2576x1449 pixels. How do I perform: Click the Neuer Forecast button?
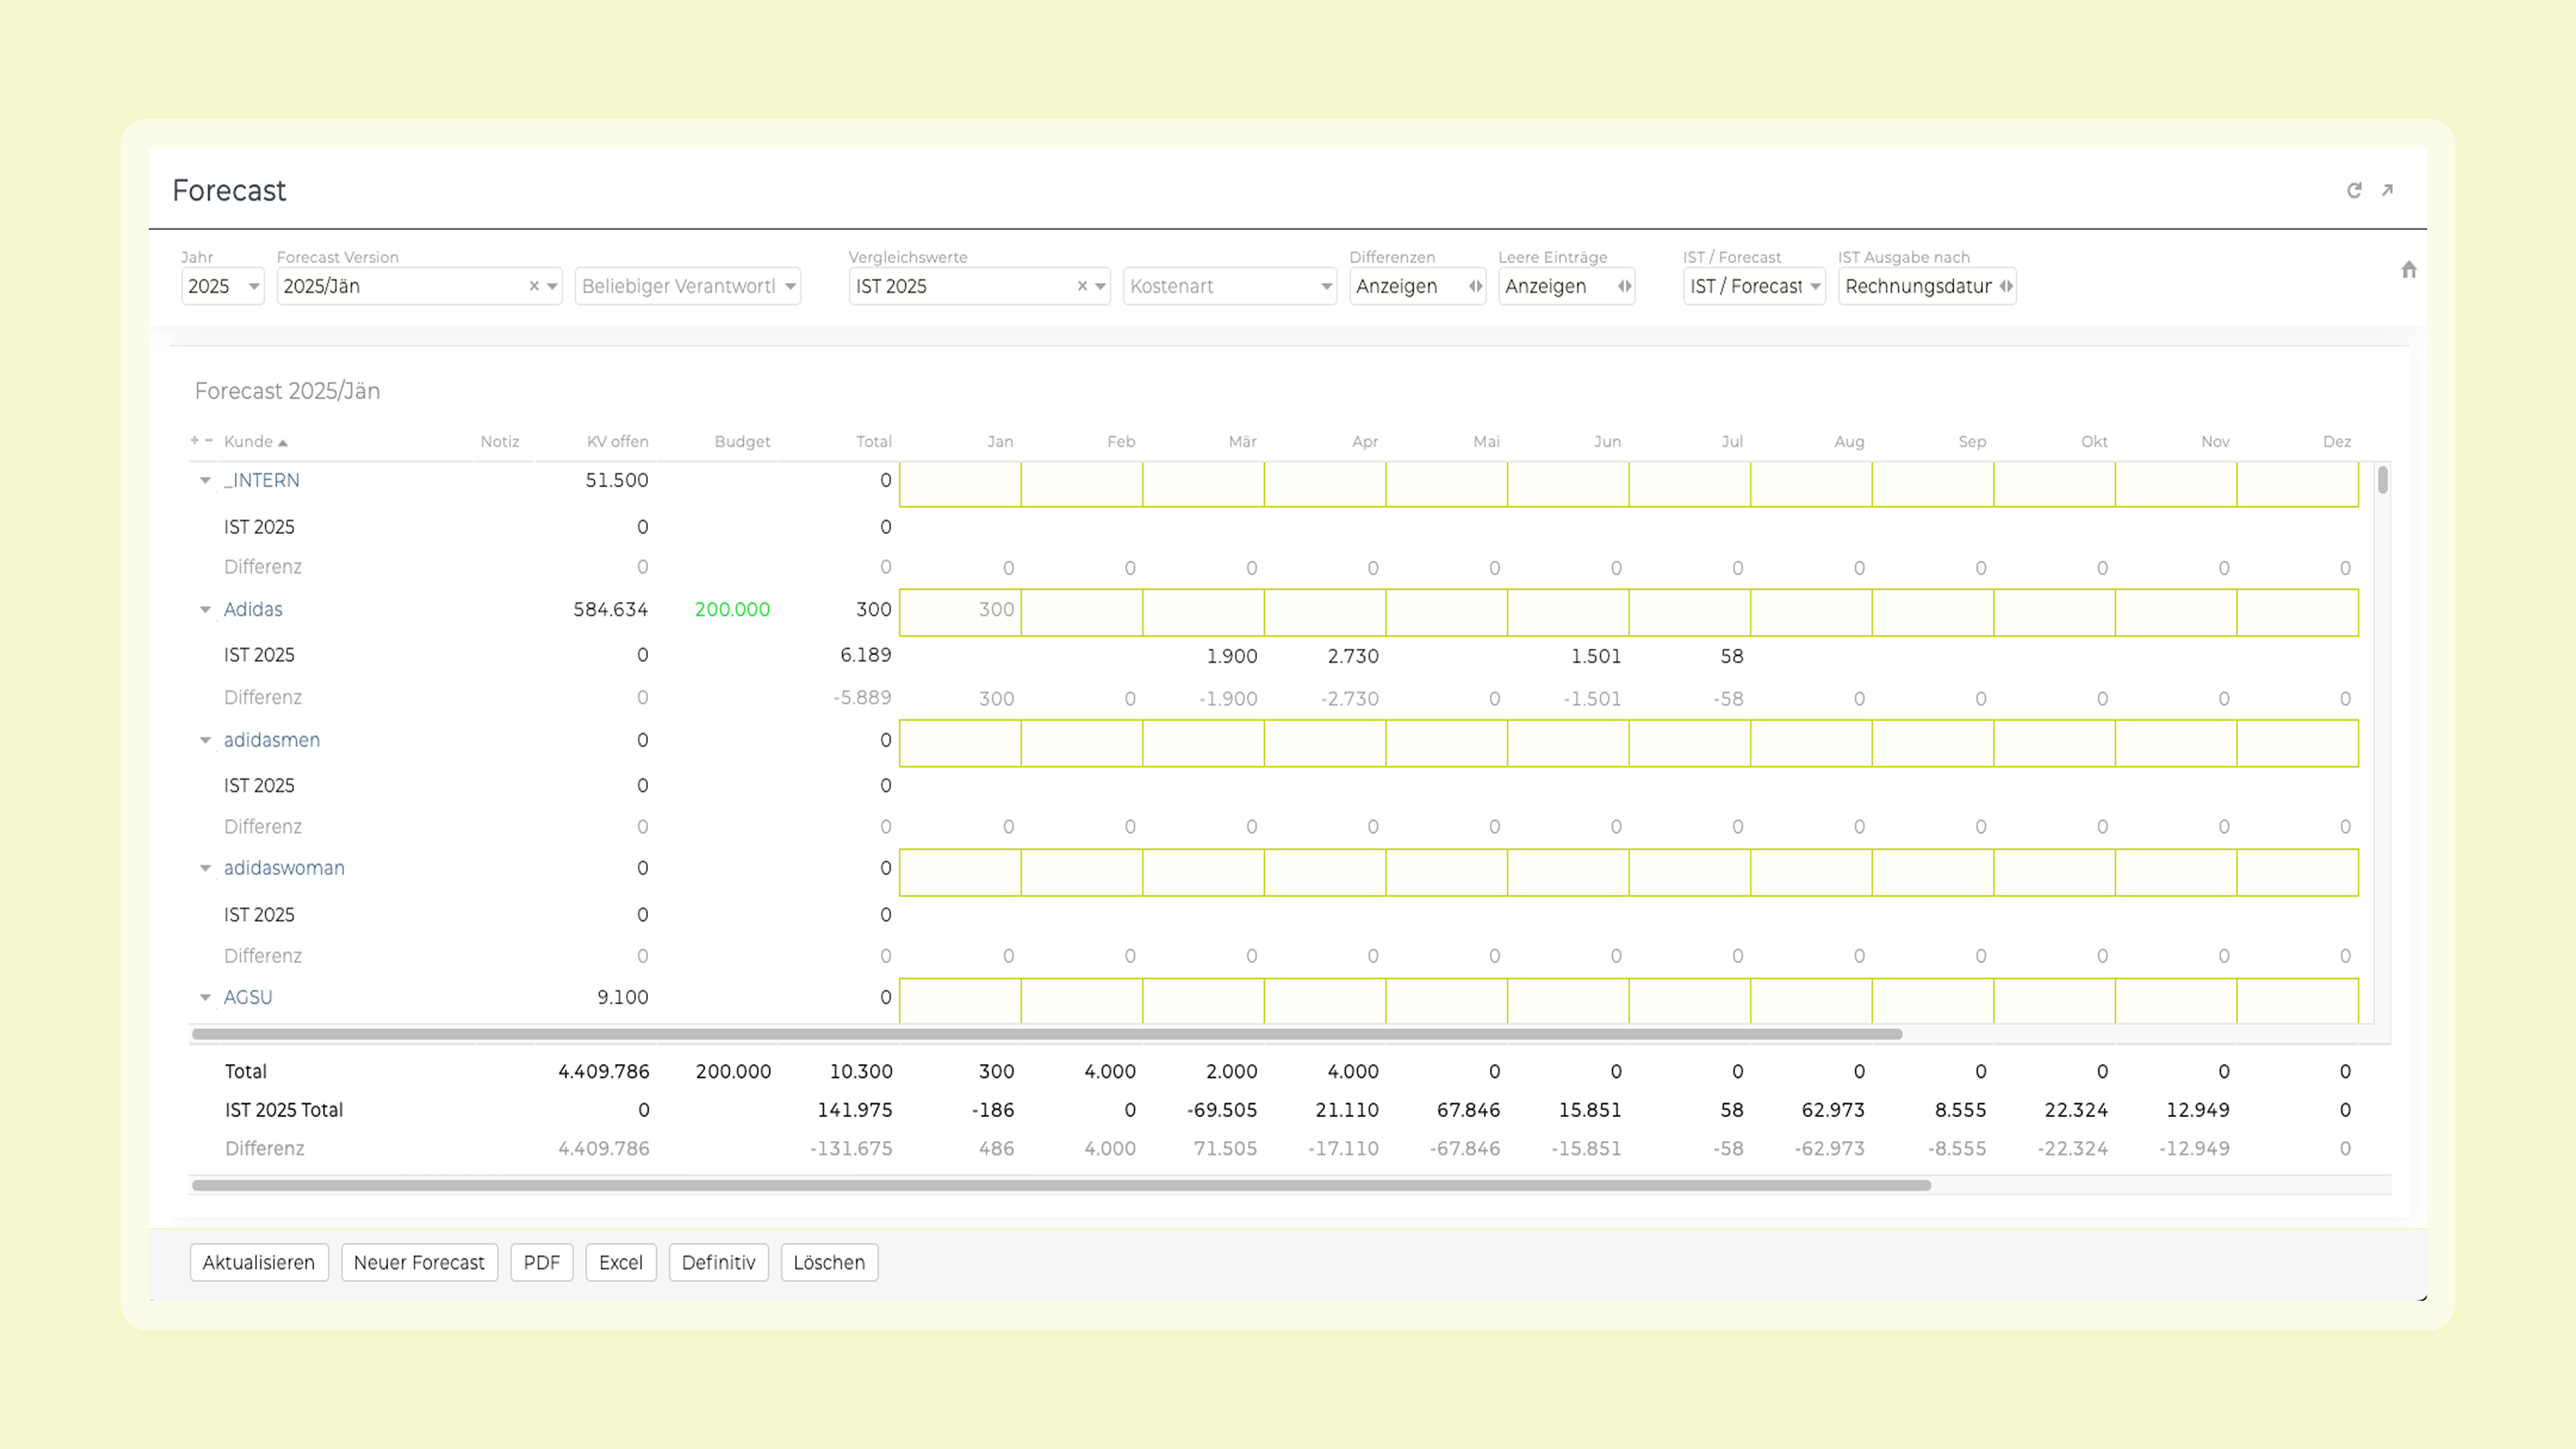pos(419,1262)
